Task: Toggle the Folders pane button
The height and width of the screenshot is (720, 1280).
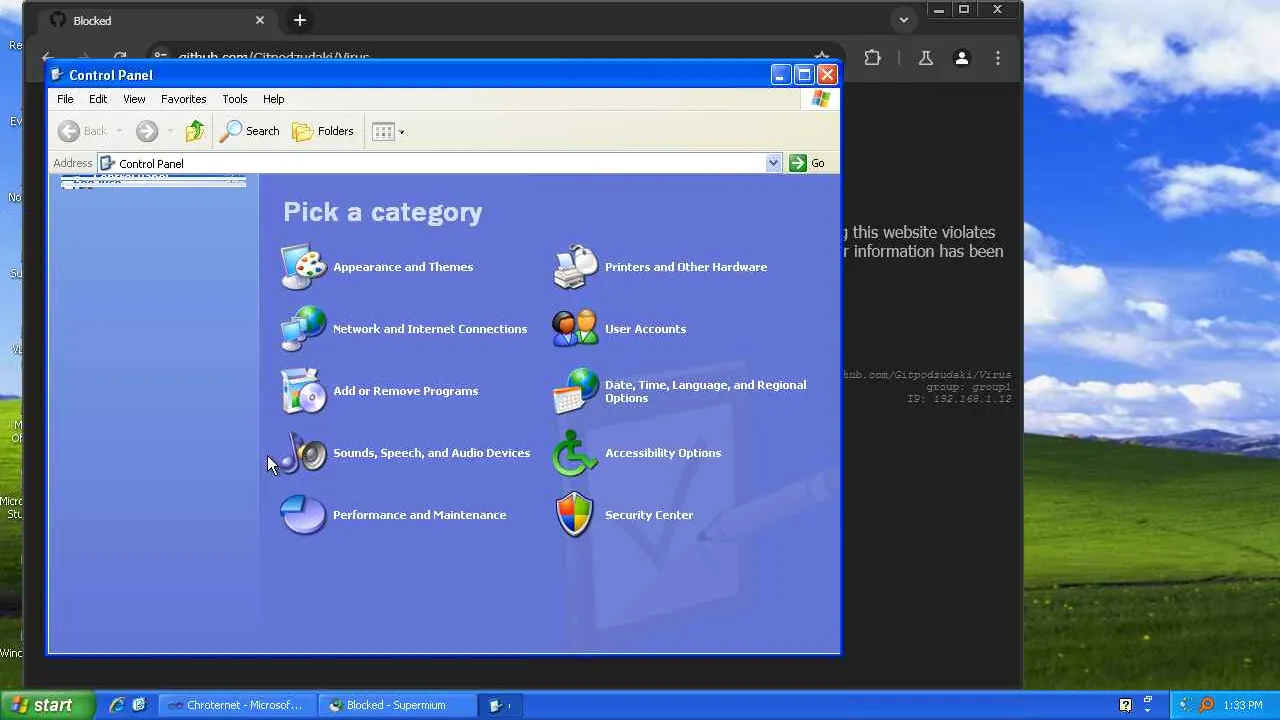Action: tap(322, 131)
